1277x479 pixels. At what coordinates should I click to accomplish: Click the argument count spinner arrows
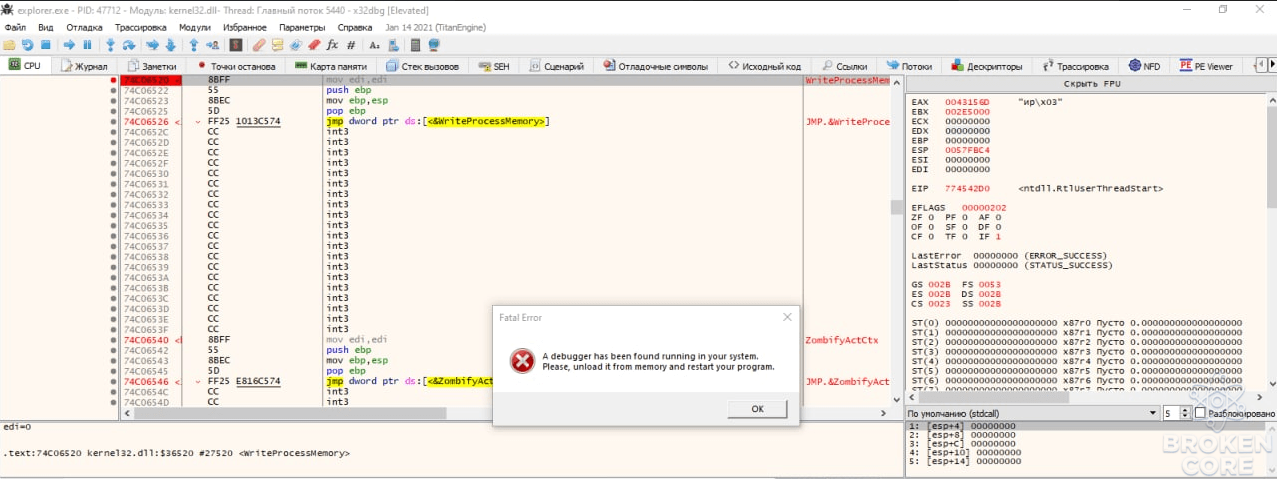coord(1184,413)
